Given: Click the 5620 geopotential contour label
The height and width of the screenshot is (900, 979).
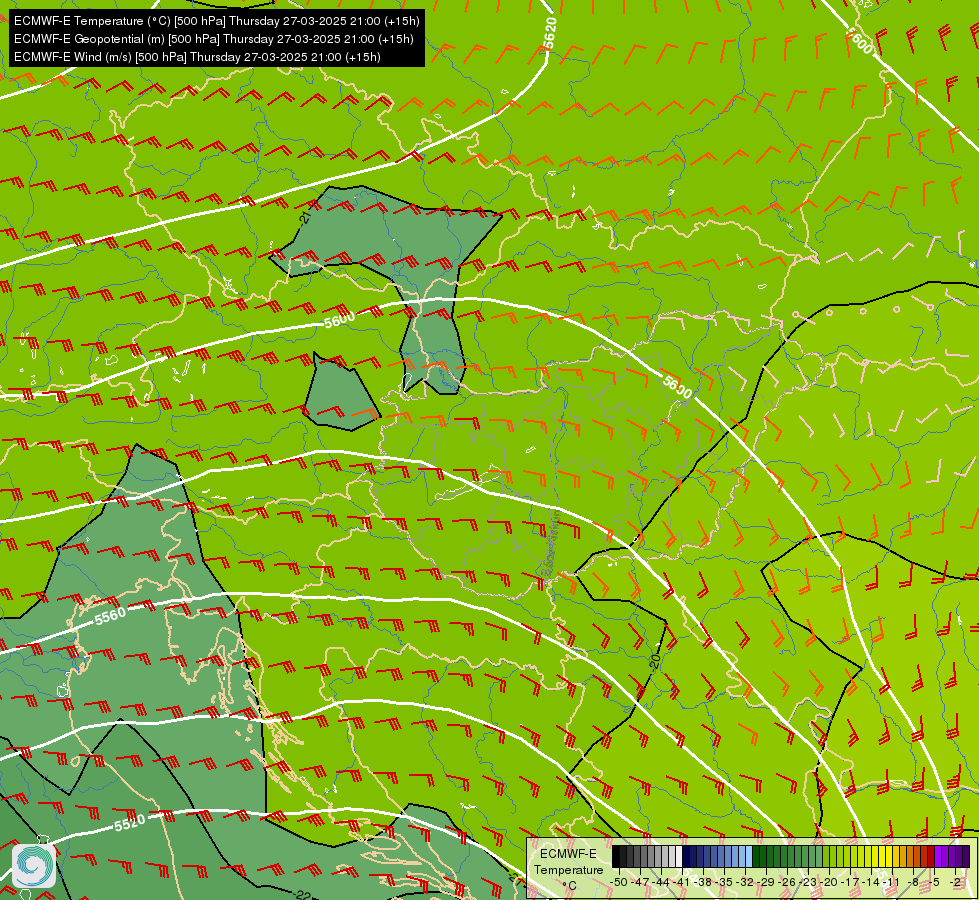Looking at the screenshot, I should coord(549,33).
